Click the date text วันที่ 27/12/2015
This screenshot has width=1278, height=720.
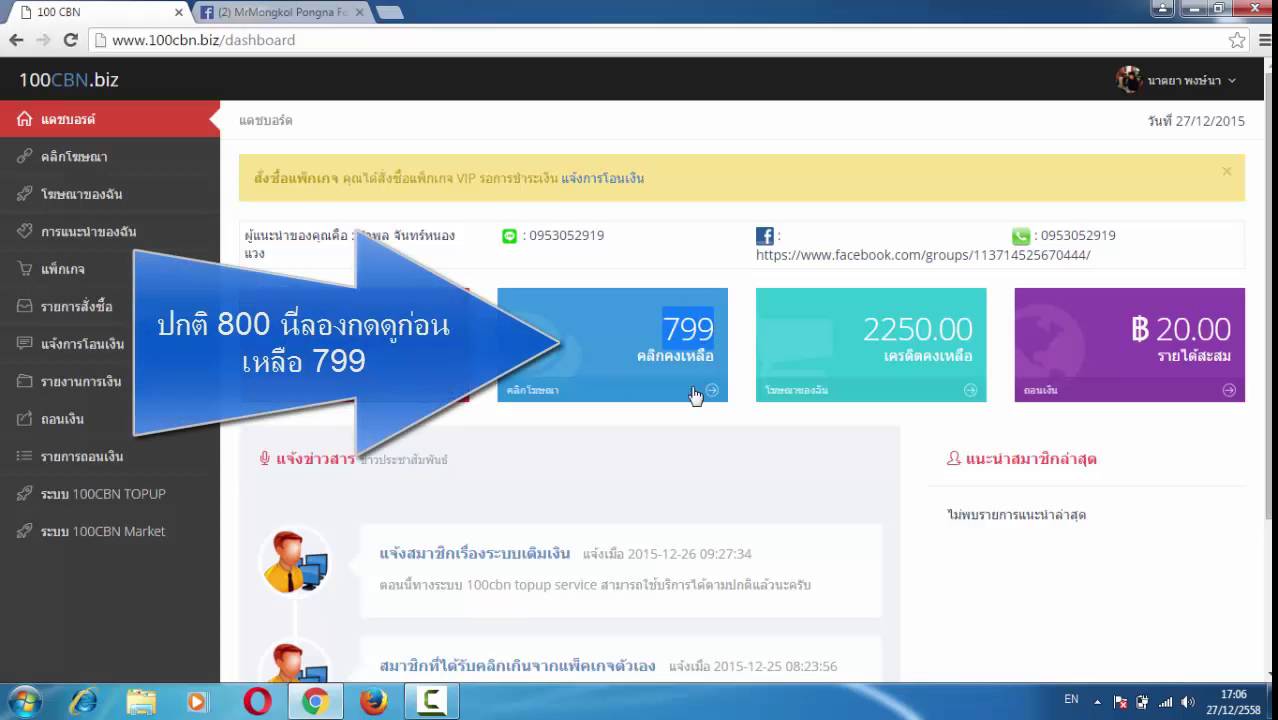(1196, 121)
